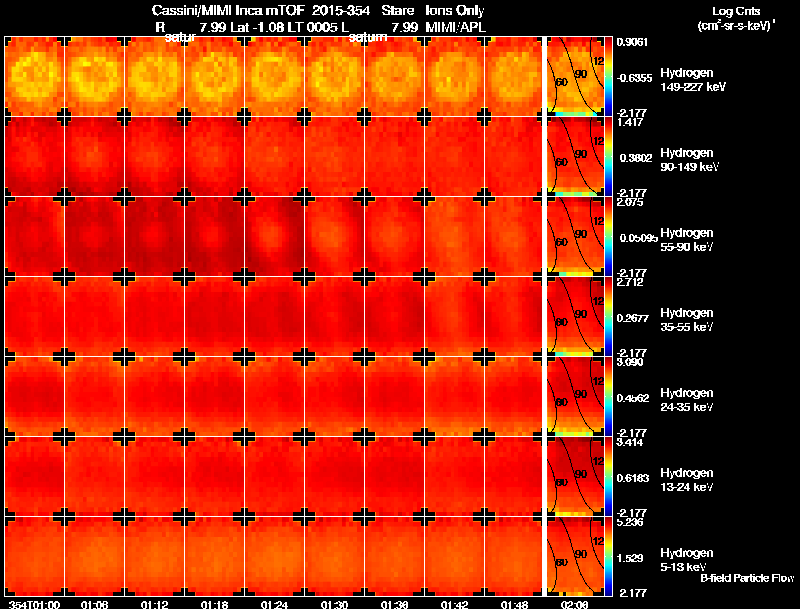Screen dimensions: 800x609
Task: Select the 13-24 keV image in the 01:30 column
Action: (335, 476)
